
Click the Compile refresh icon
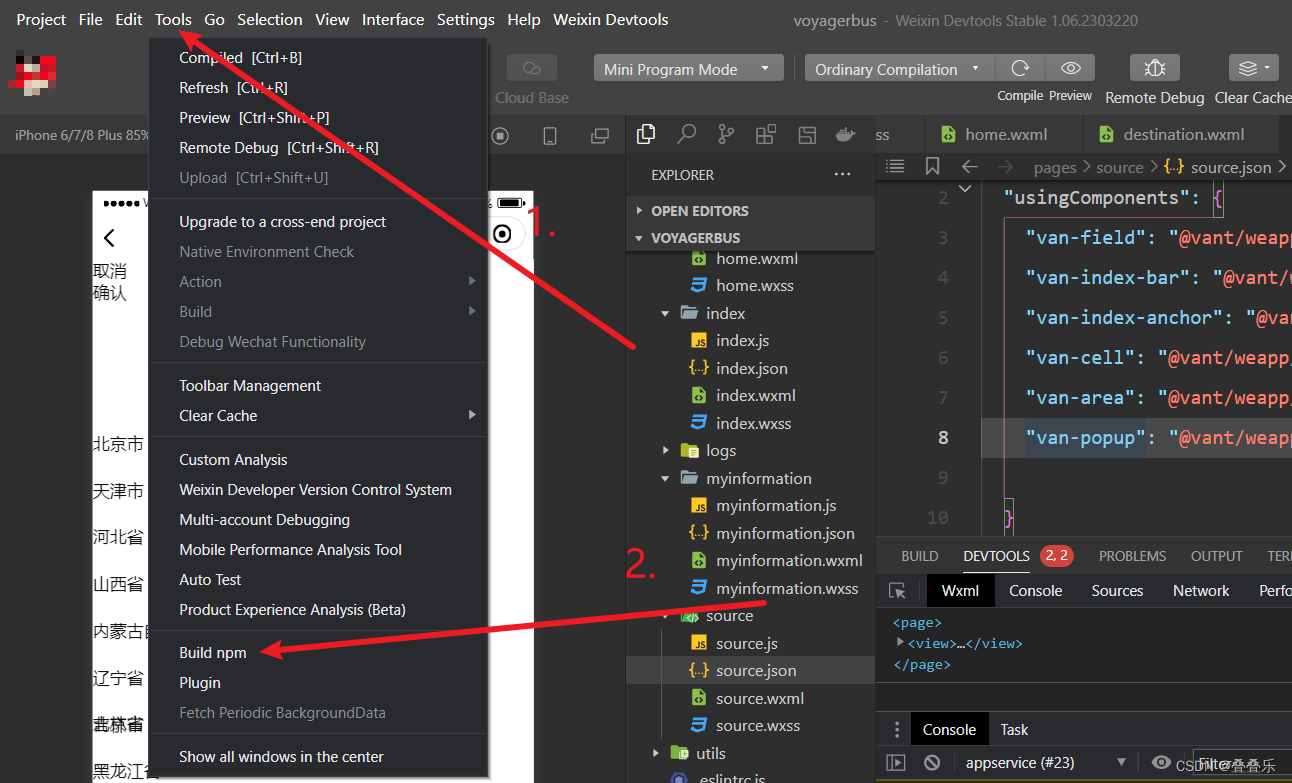tap(1020, 68)
